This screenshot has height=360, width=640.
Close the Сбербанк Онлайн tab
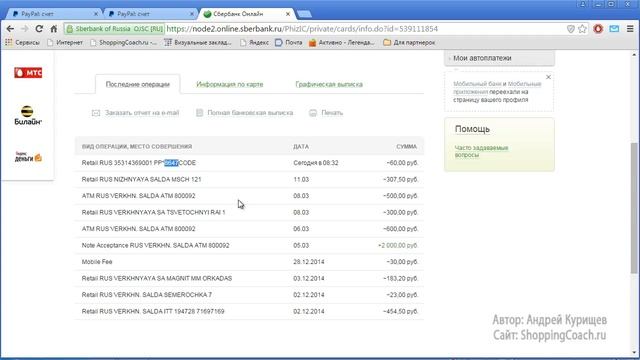[288, 14]
